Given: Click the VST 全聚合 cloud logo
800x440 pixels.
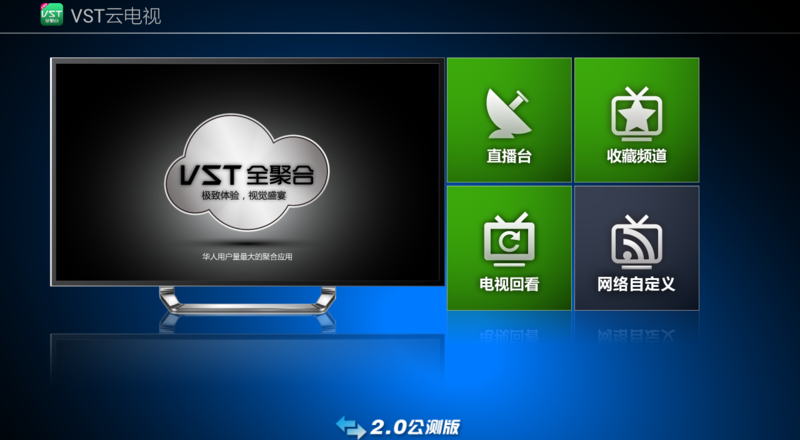Looking at the screenshot, I should click(x=247, y=172).
